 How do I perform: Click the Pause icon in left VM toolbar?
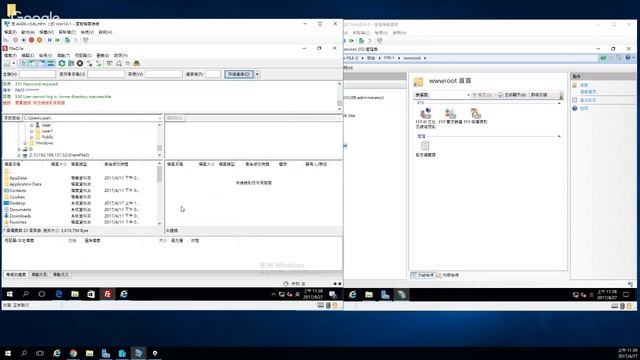point(50,40)
